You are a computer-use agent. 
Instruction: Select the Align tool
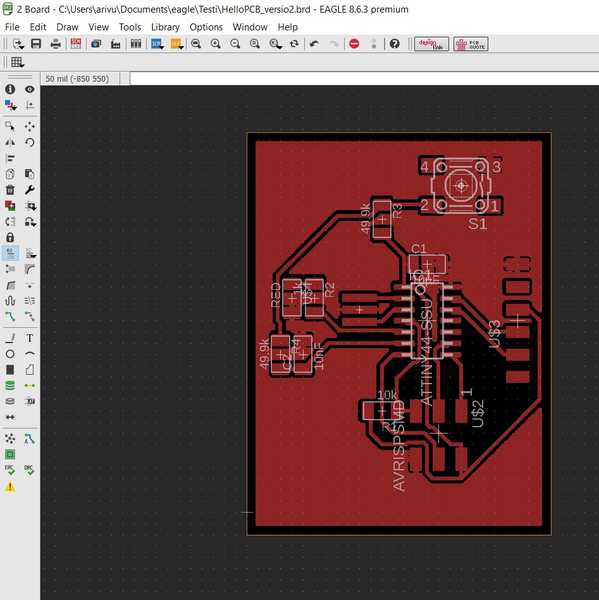coord(10,158)
